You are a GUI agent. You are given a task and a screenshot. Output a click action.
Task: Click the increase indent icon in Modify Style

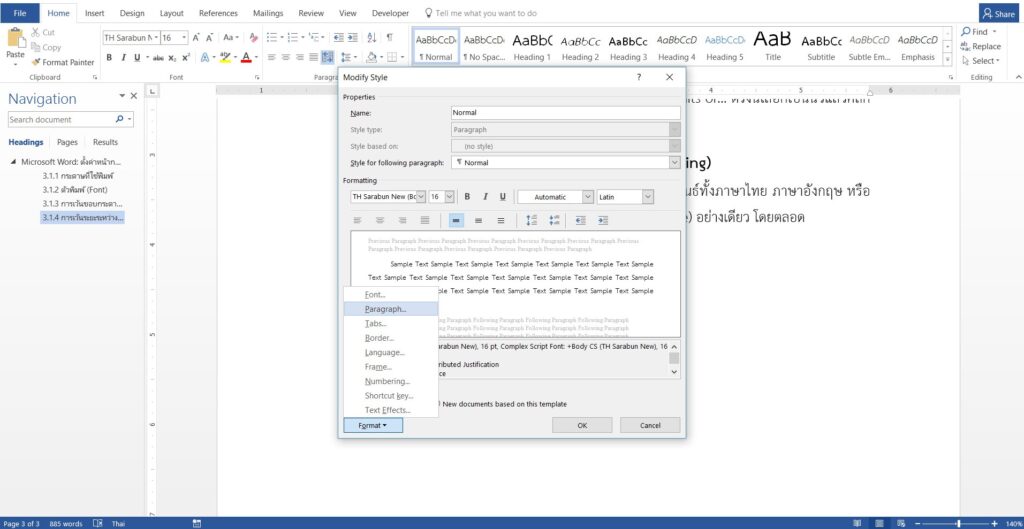(x=603, y=220)
